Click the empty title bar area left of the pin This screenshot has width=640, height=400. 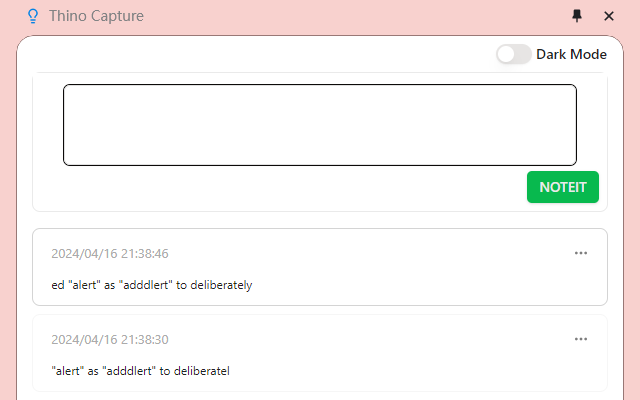(350, 16)
